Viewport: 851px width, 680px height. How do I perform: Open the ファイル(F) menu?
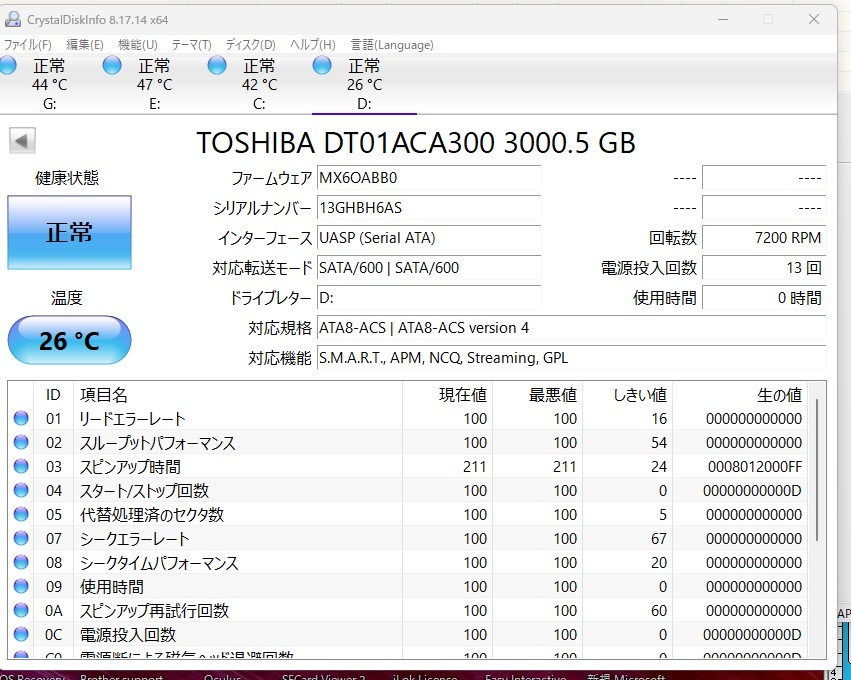coord(28,45)
